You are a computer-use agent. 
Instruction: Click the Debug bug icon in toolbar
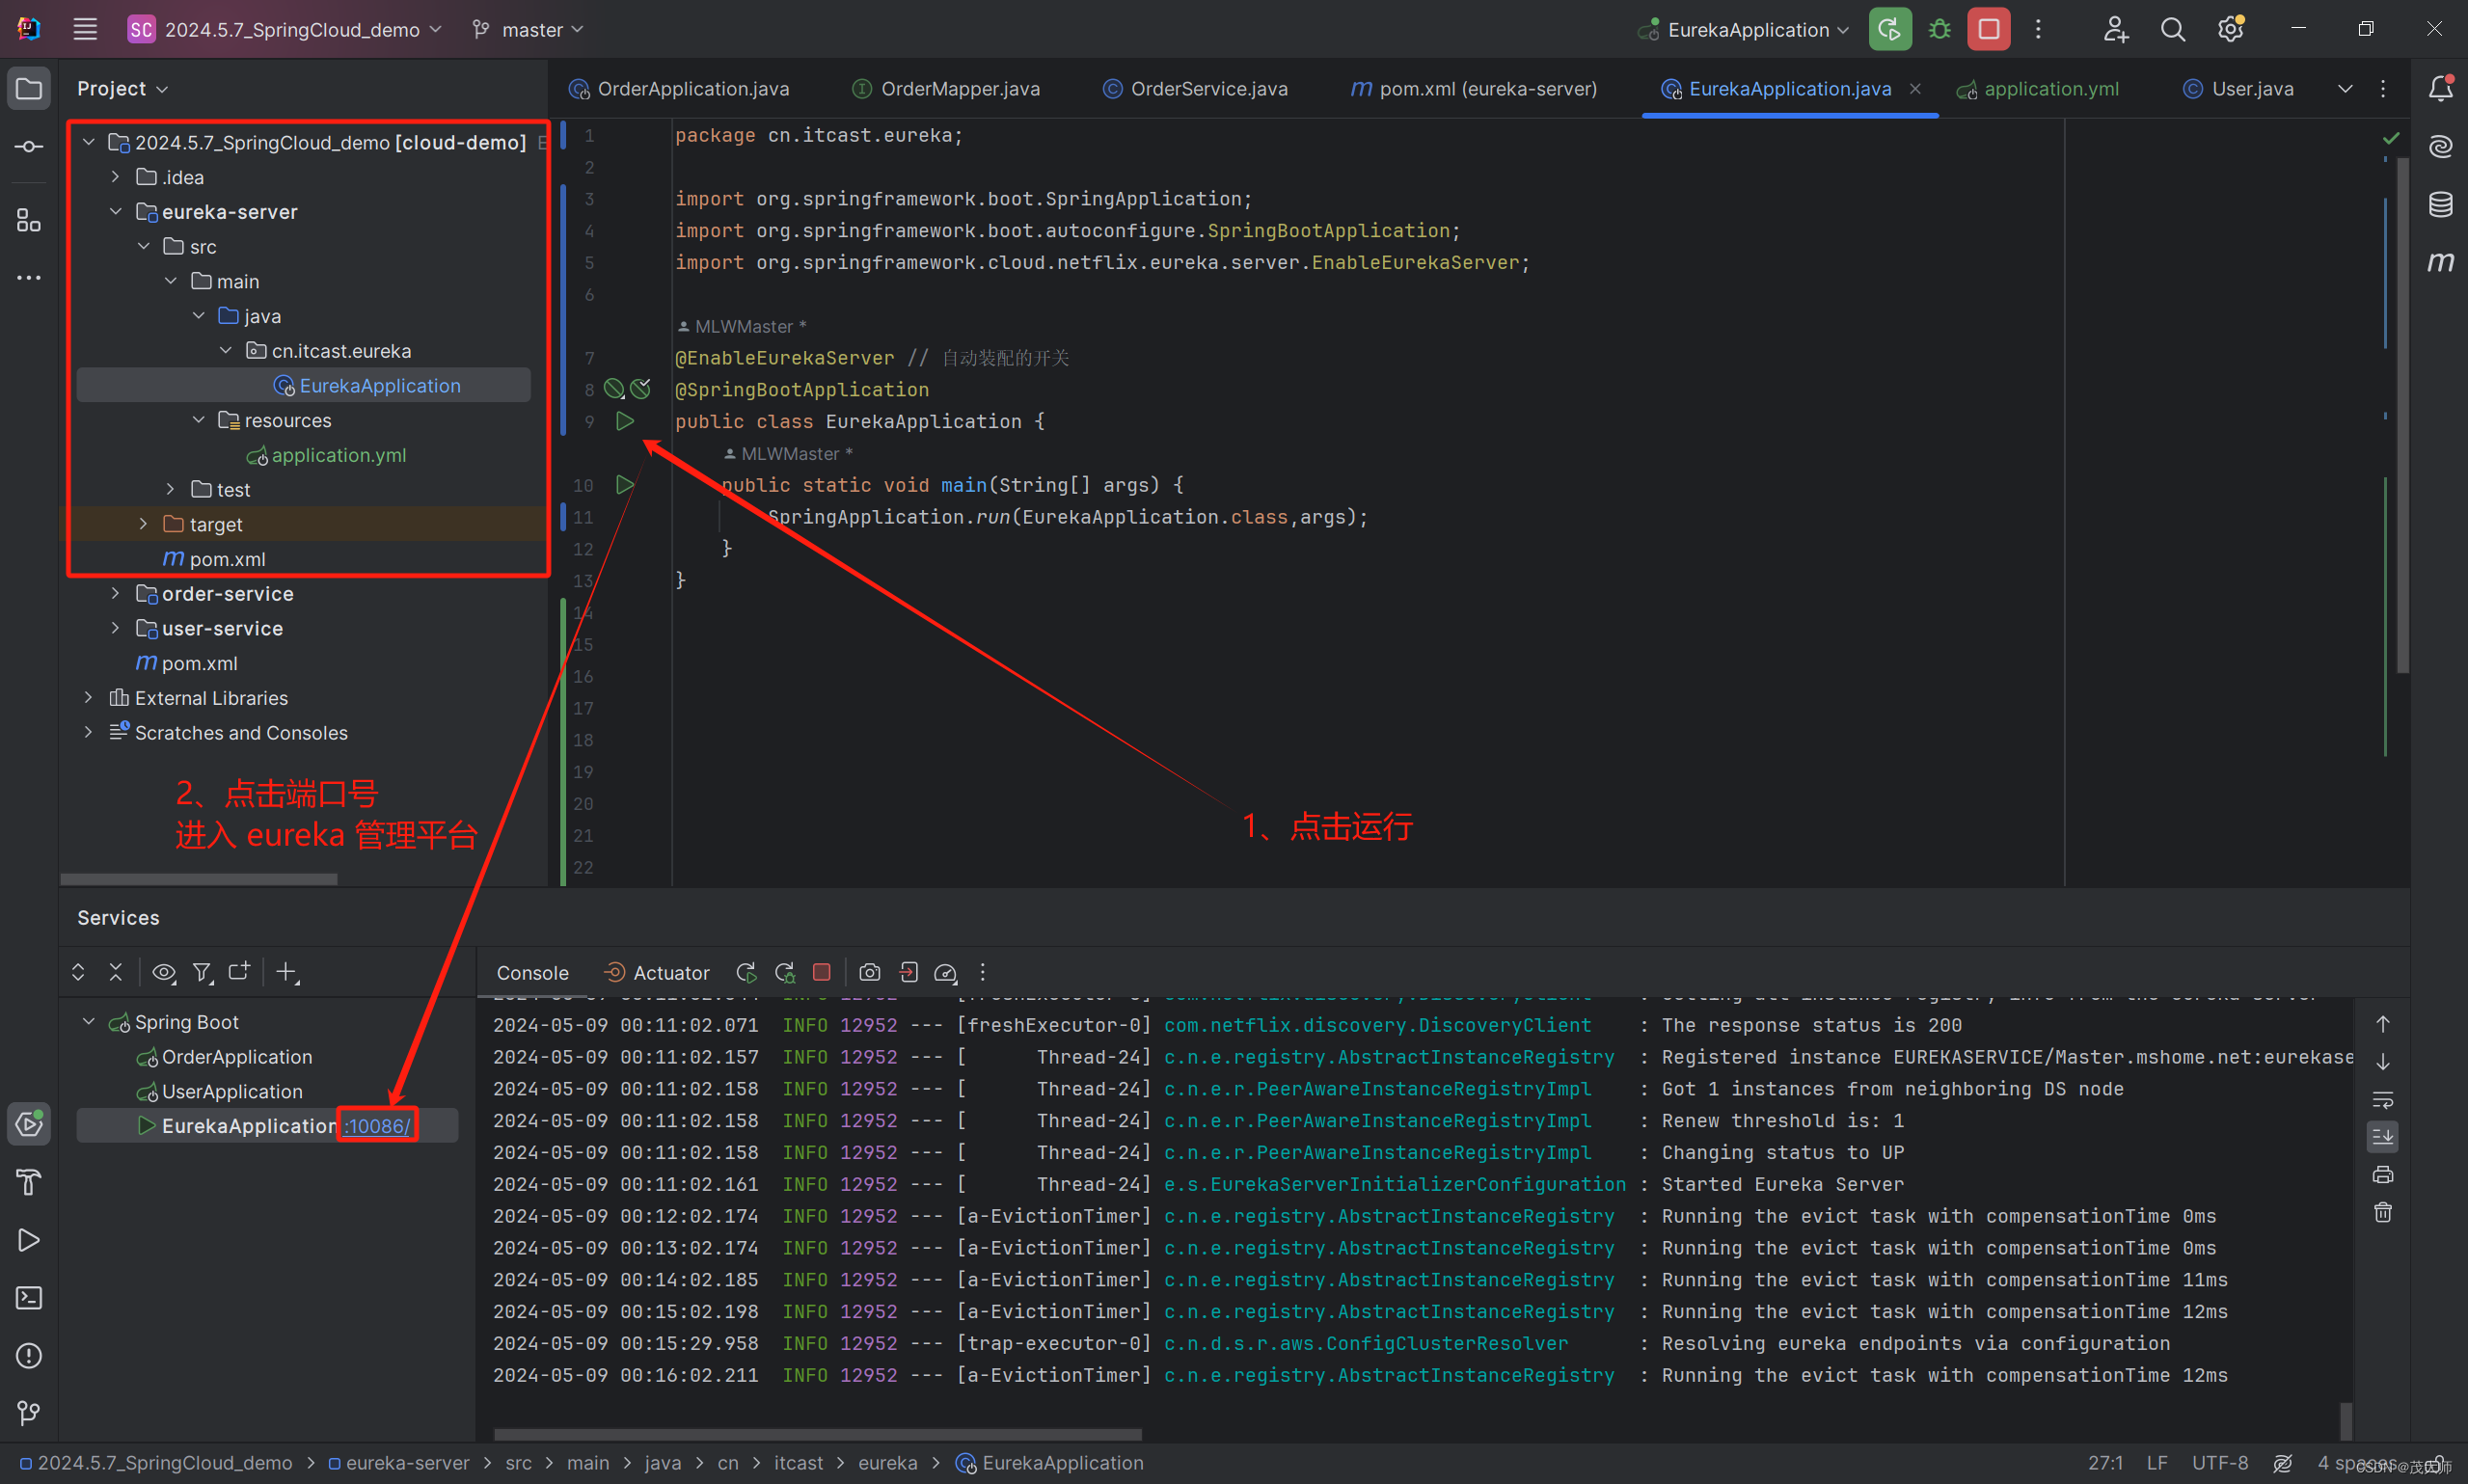point(1939,29)
